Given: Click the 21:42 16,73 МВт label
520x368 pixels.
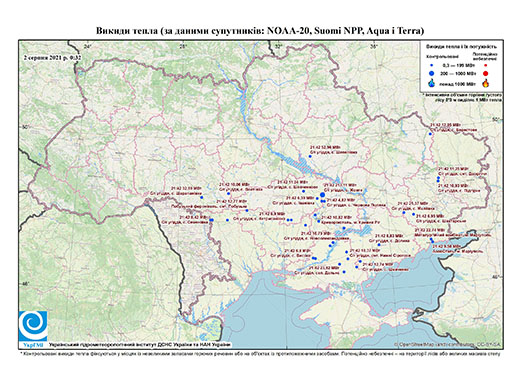Looking at the screenshot, I should [317, 233].
